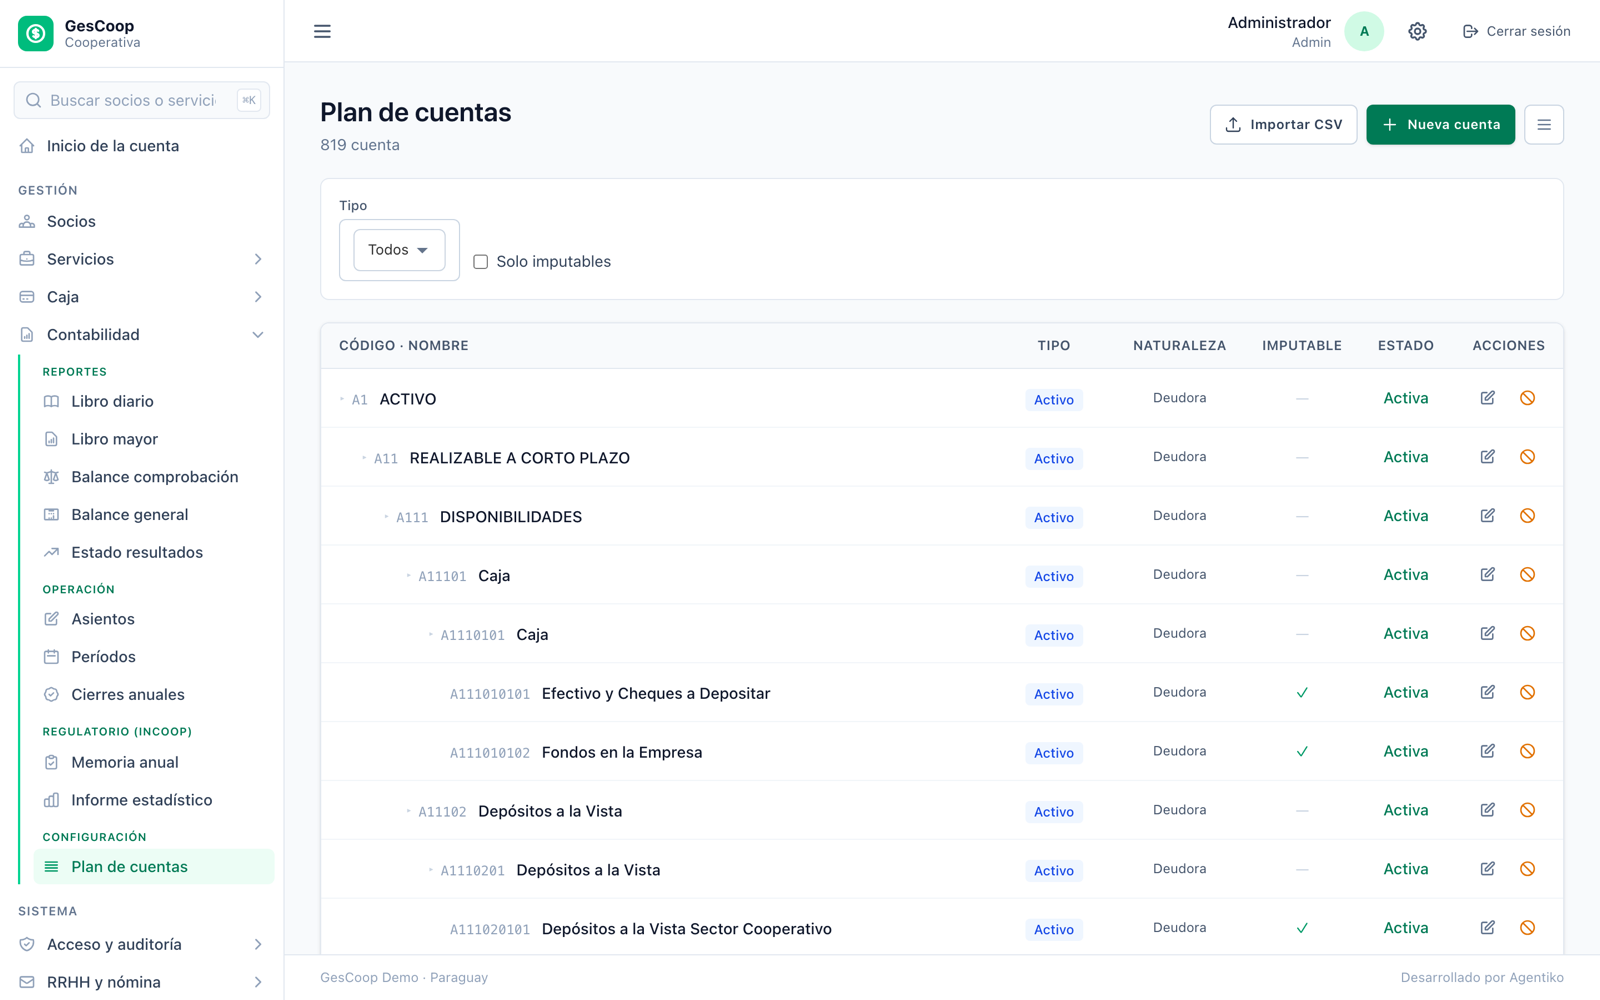
Task: Open Informe estadístico page
Action: point(154,800)
